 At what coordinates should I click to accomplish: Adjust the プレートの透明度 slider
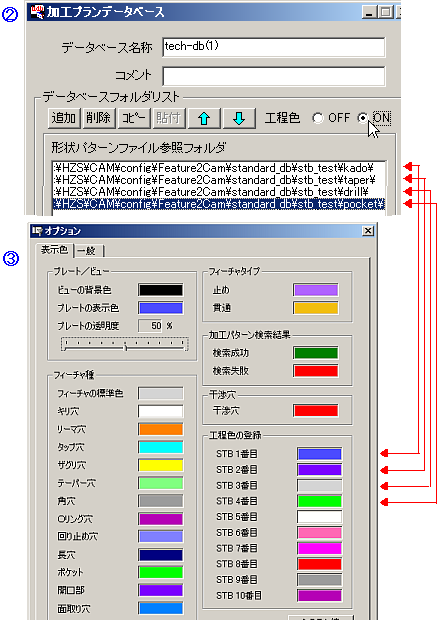(125, 344)
